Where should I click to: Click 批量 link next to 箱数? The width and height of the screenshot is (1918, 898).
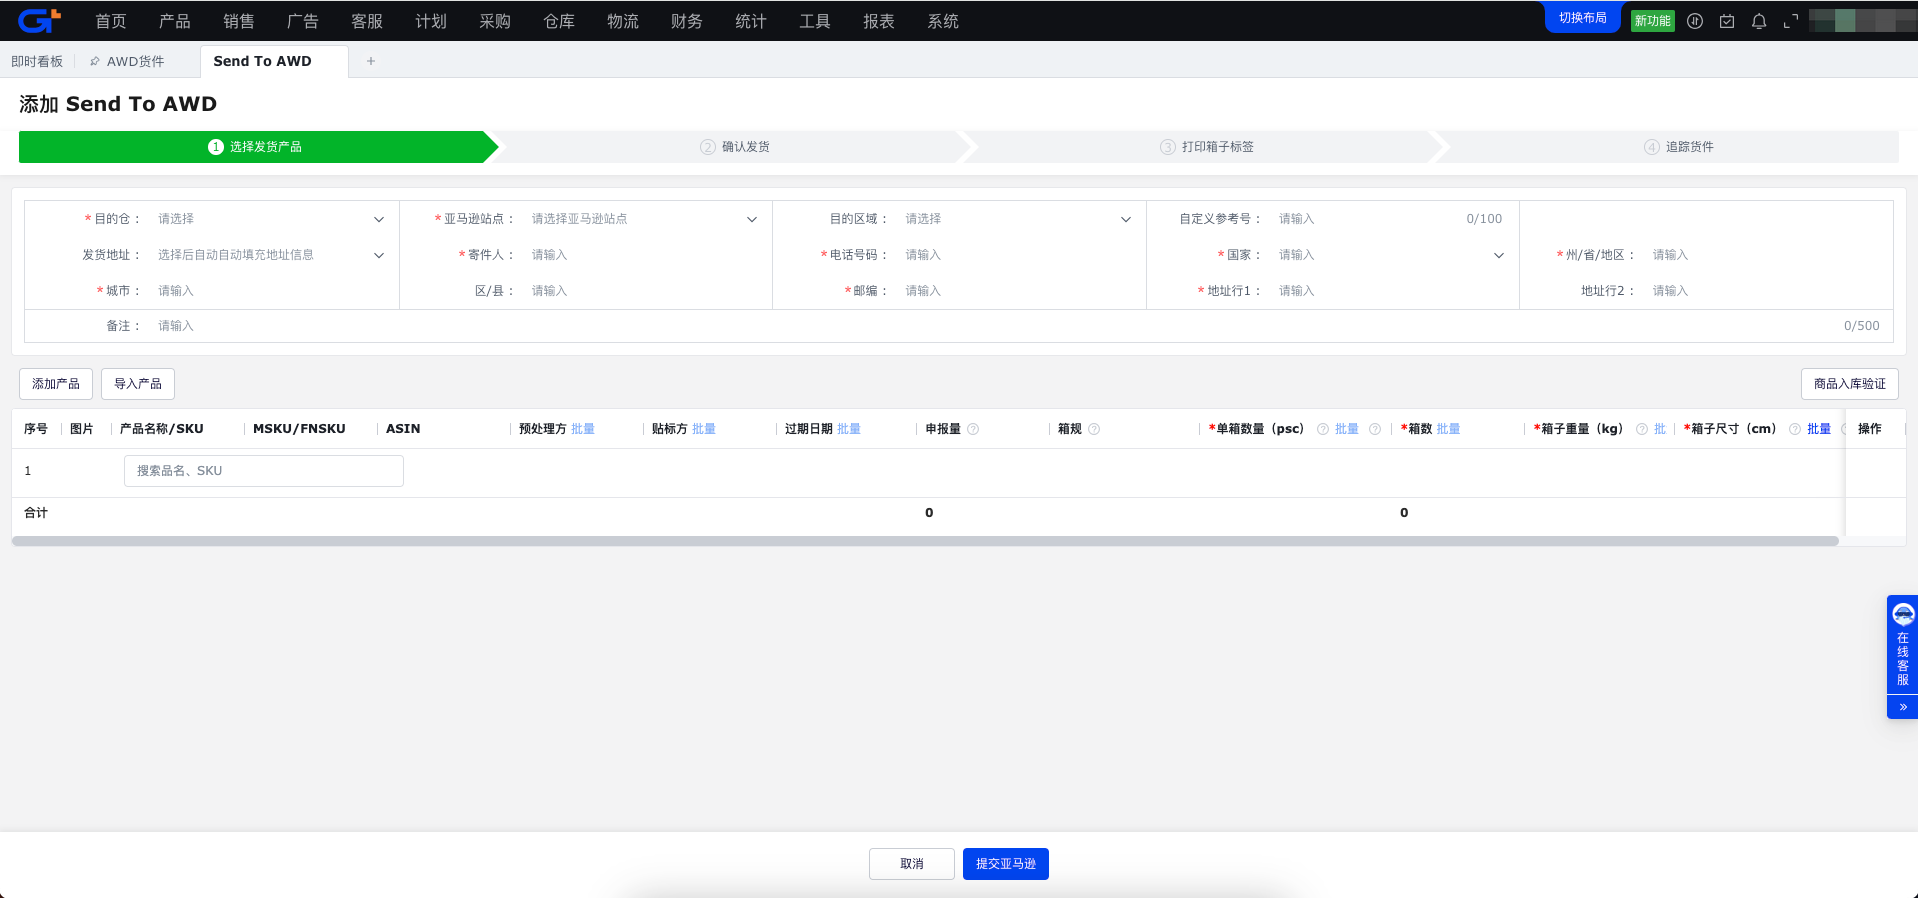[1448, 429]
